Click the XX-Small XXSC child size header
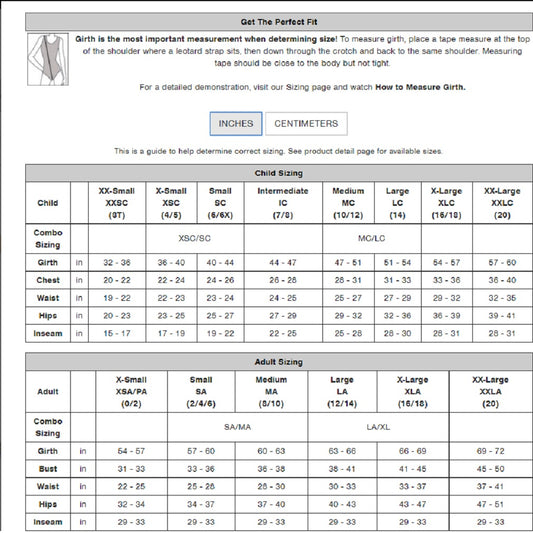The width and height of the screenshot is (533, 533). 117,203
